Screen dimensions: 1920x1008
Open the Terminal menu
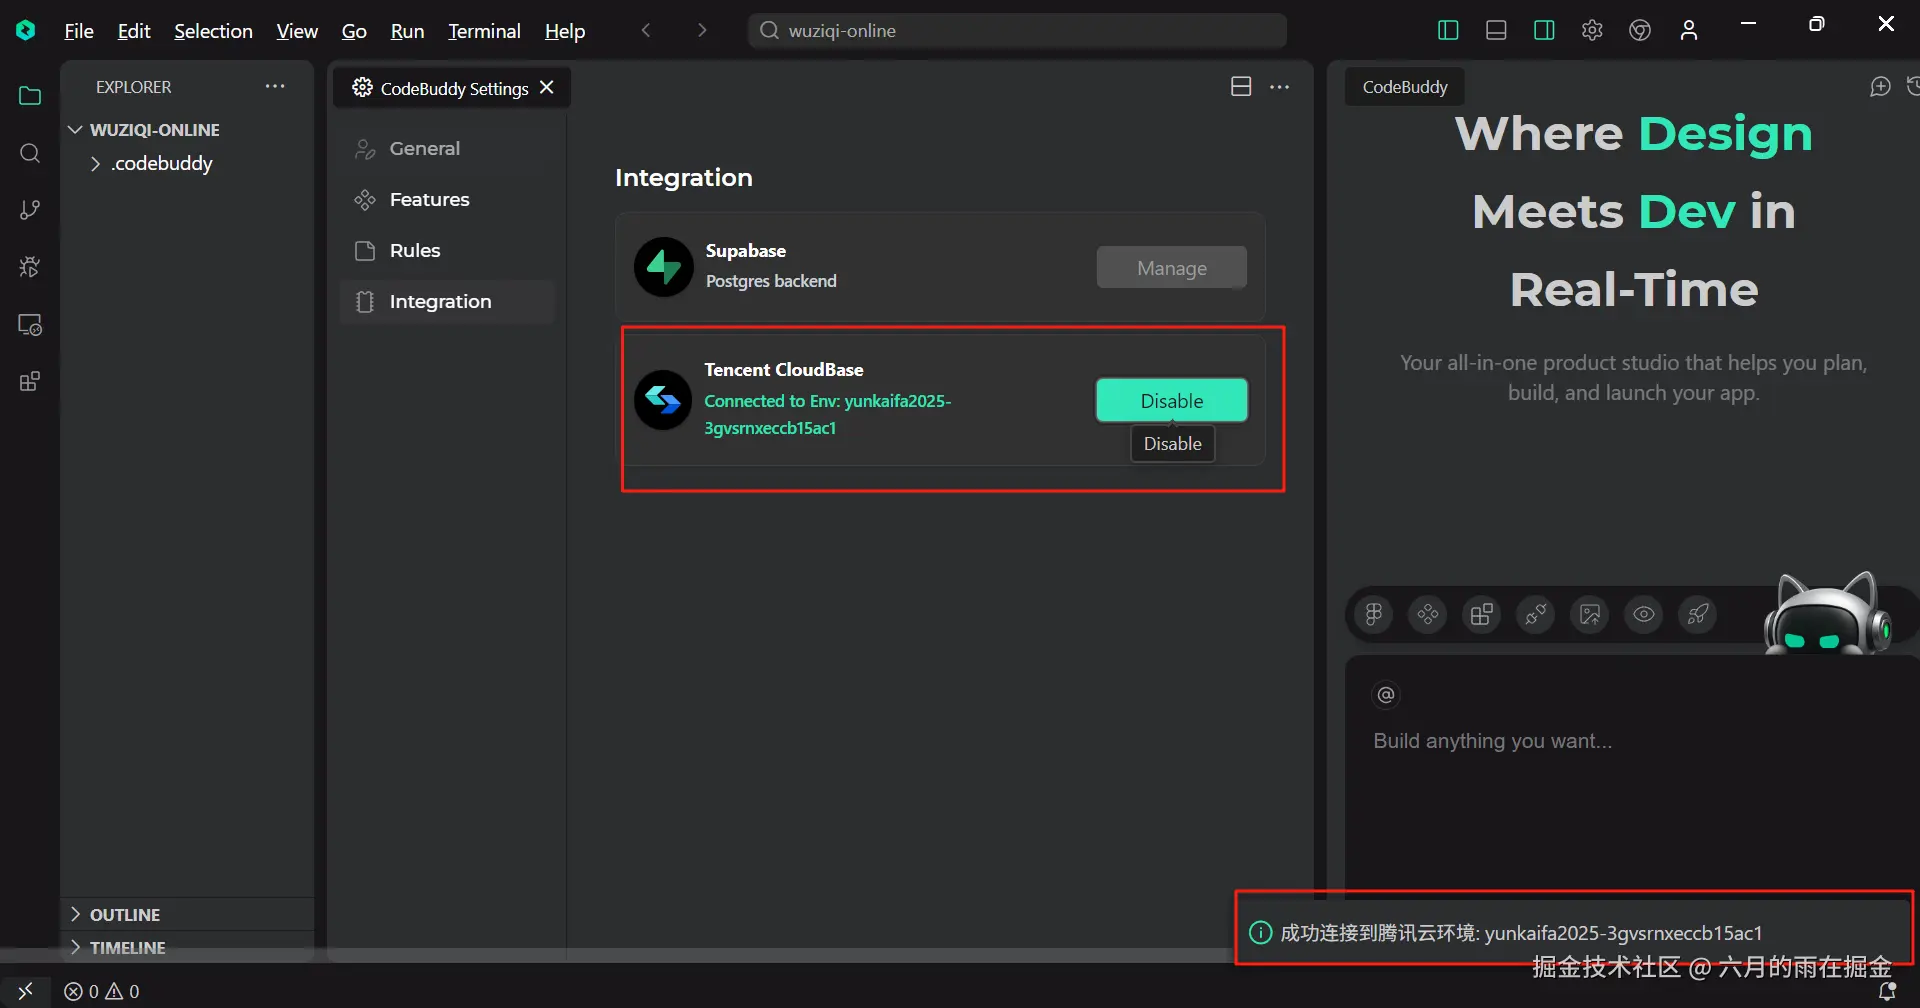[484, 31]
